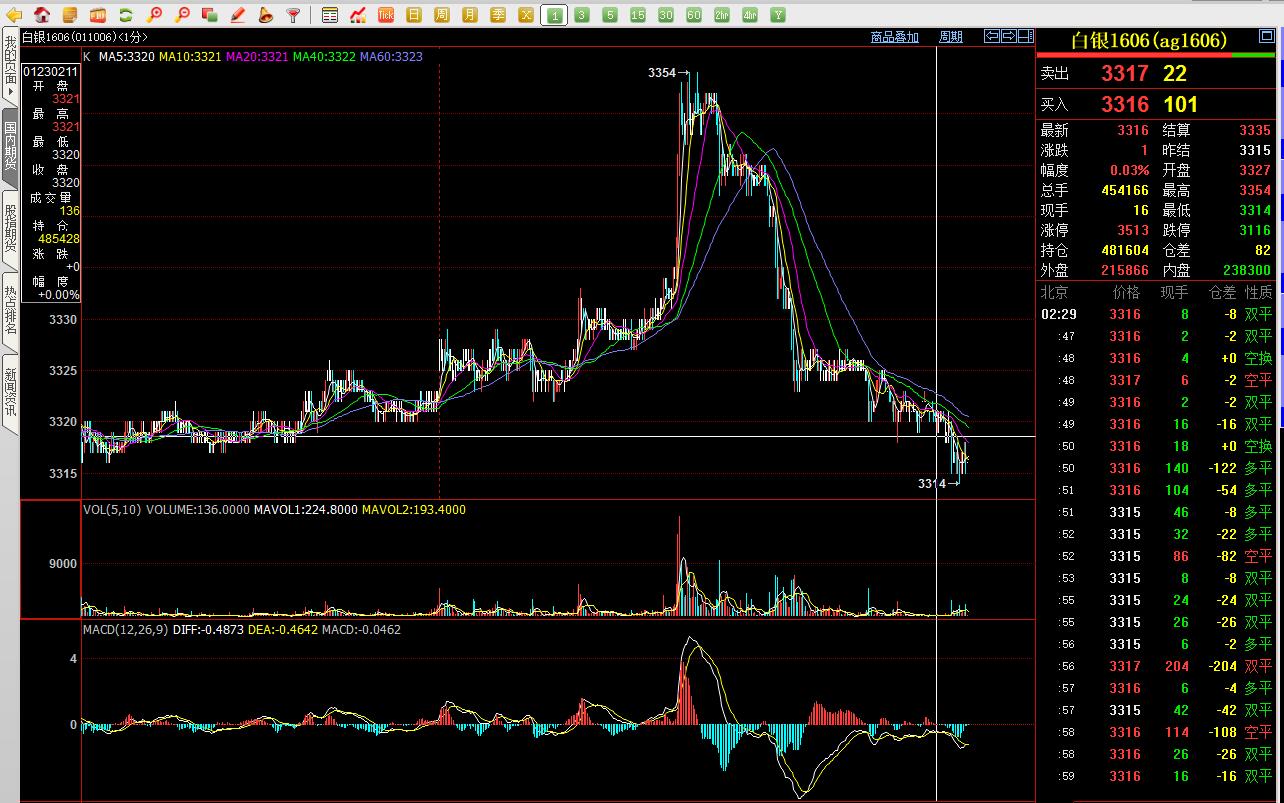Switch to weekly (周) K-line period
This screenshot has width=1284, height=803.
tap(442, 15)
